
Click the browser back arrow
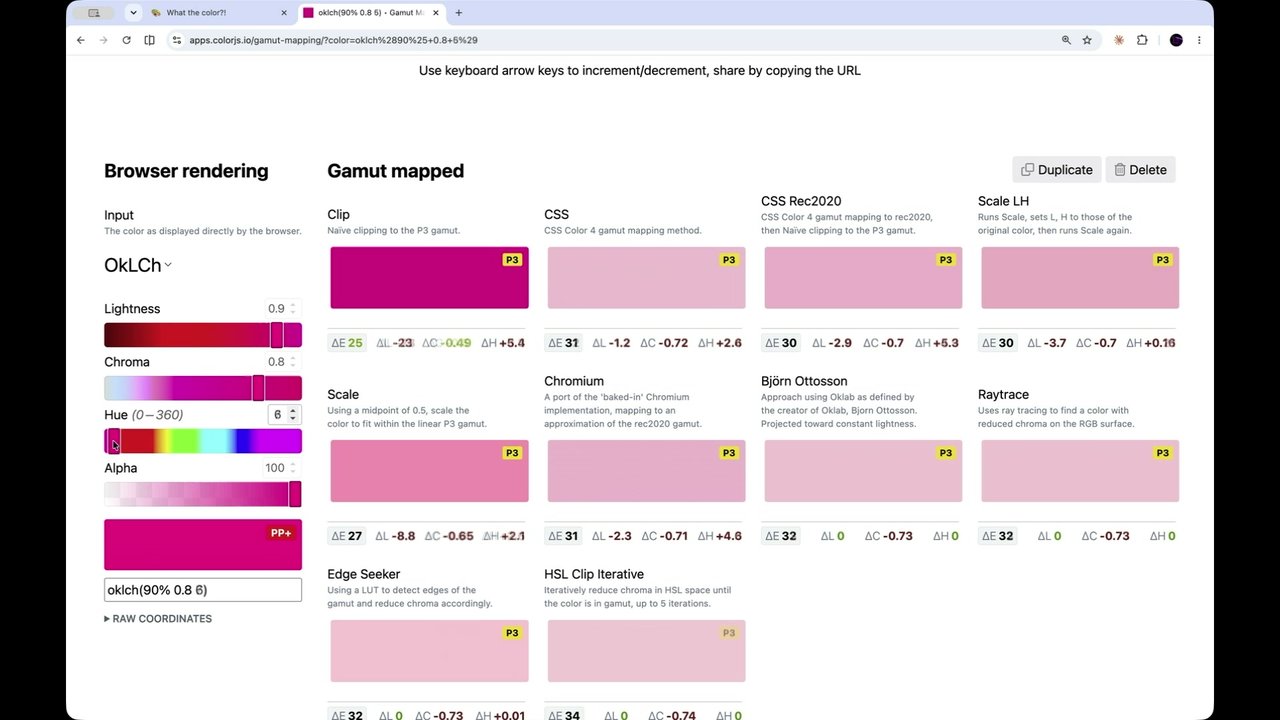81,40
